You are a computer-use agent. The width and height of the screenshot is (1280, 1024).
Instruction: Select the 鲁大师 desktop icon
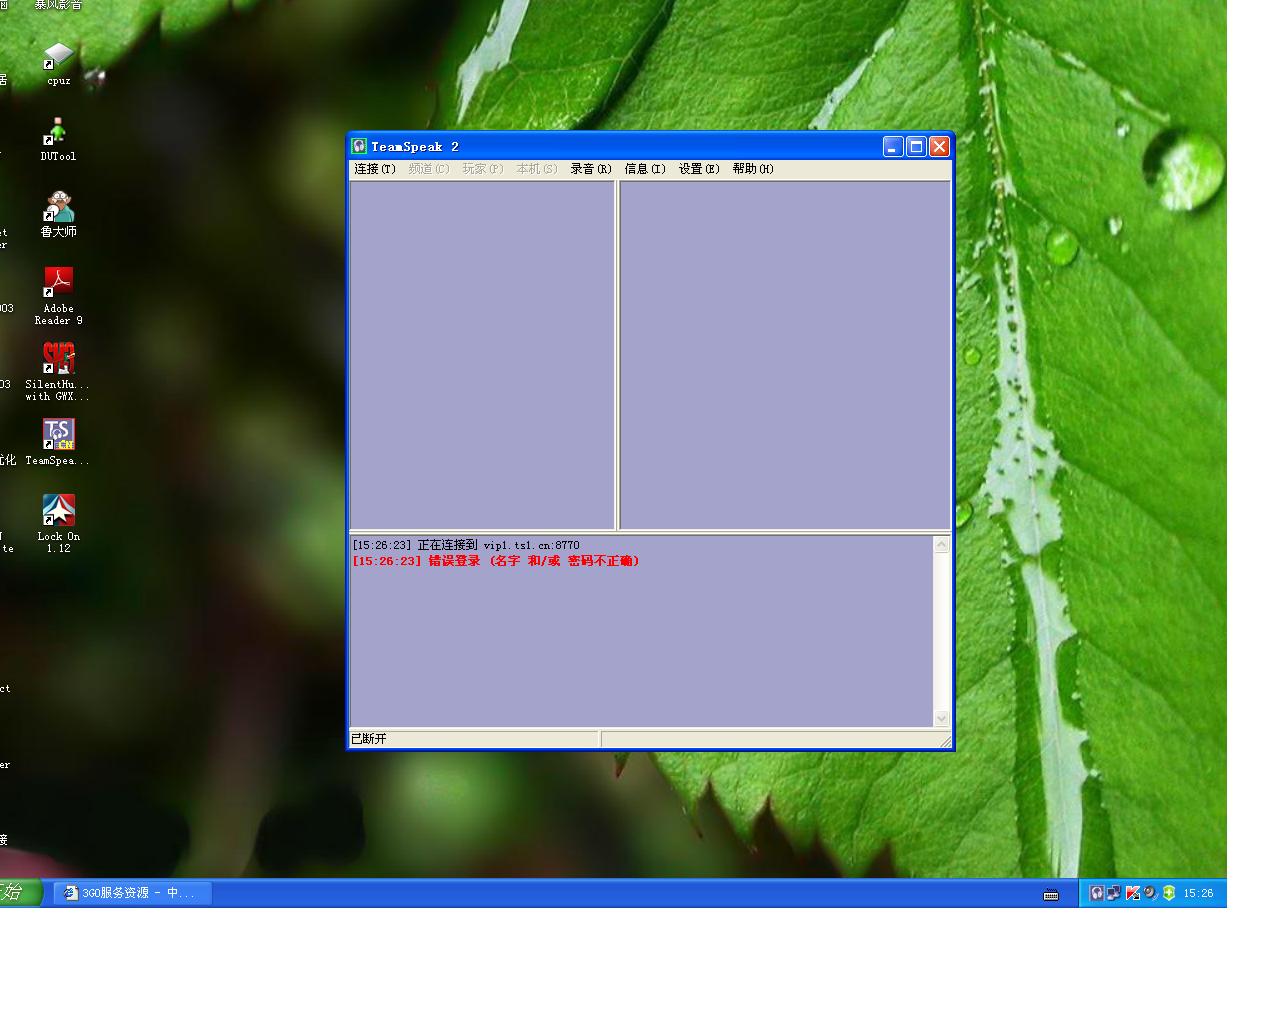point(58,214)
